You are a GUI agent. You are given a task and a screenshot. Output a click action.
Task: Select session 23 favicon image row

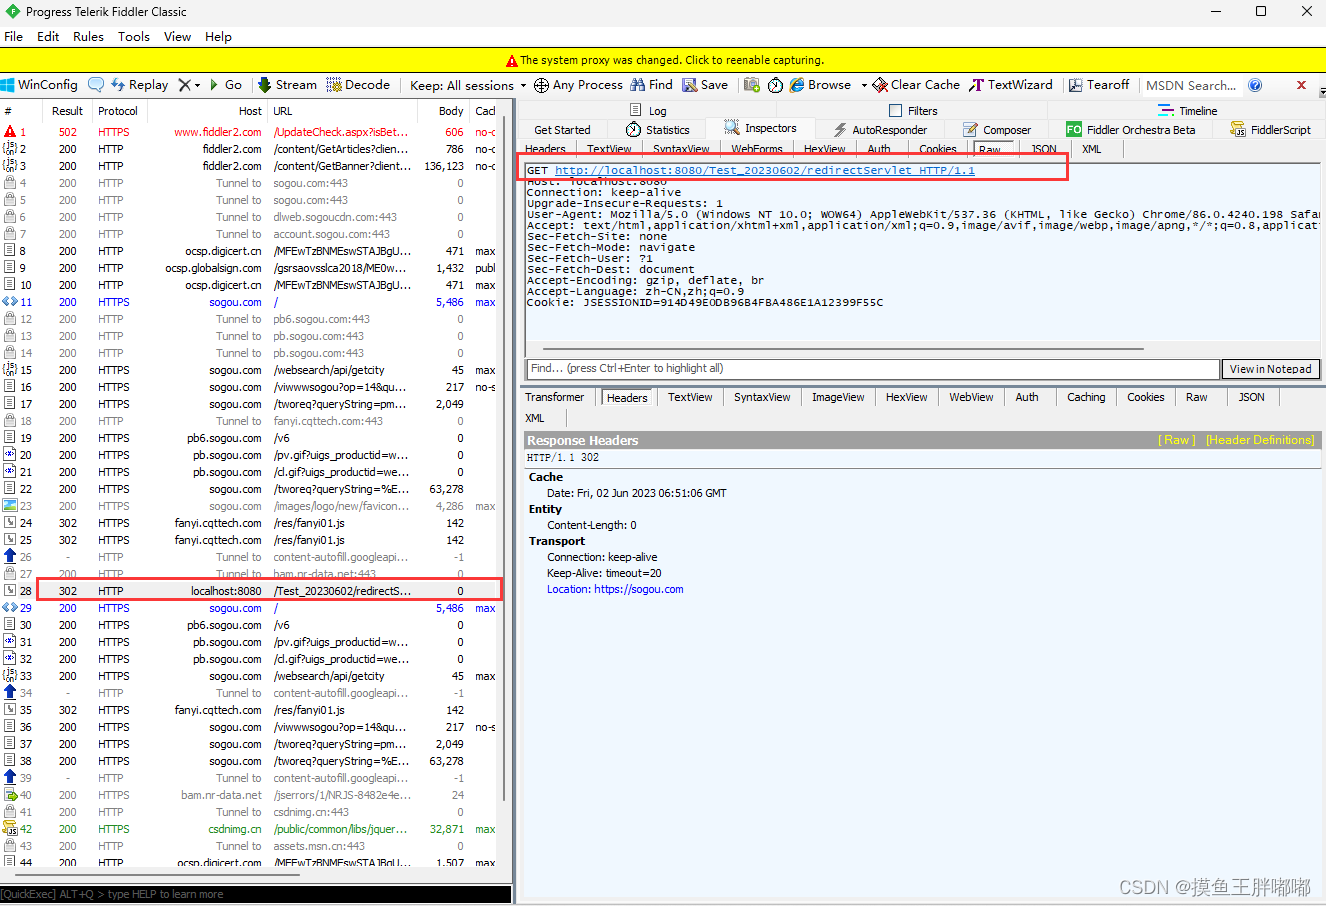tap(250, 506)
